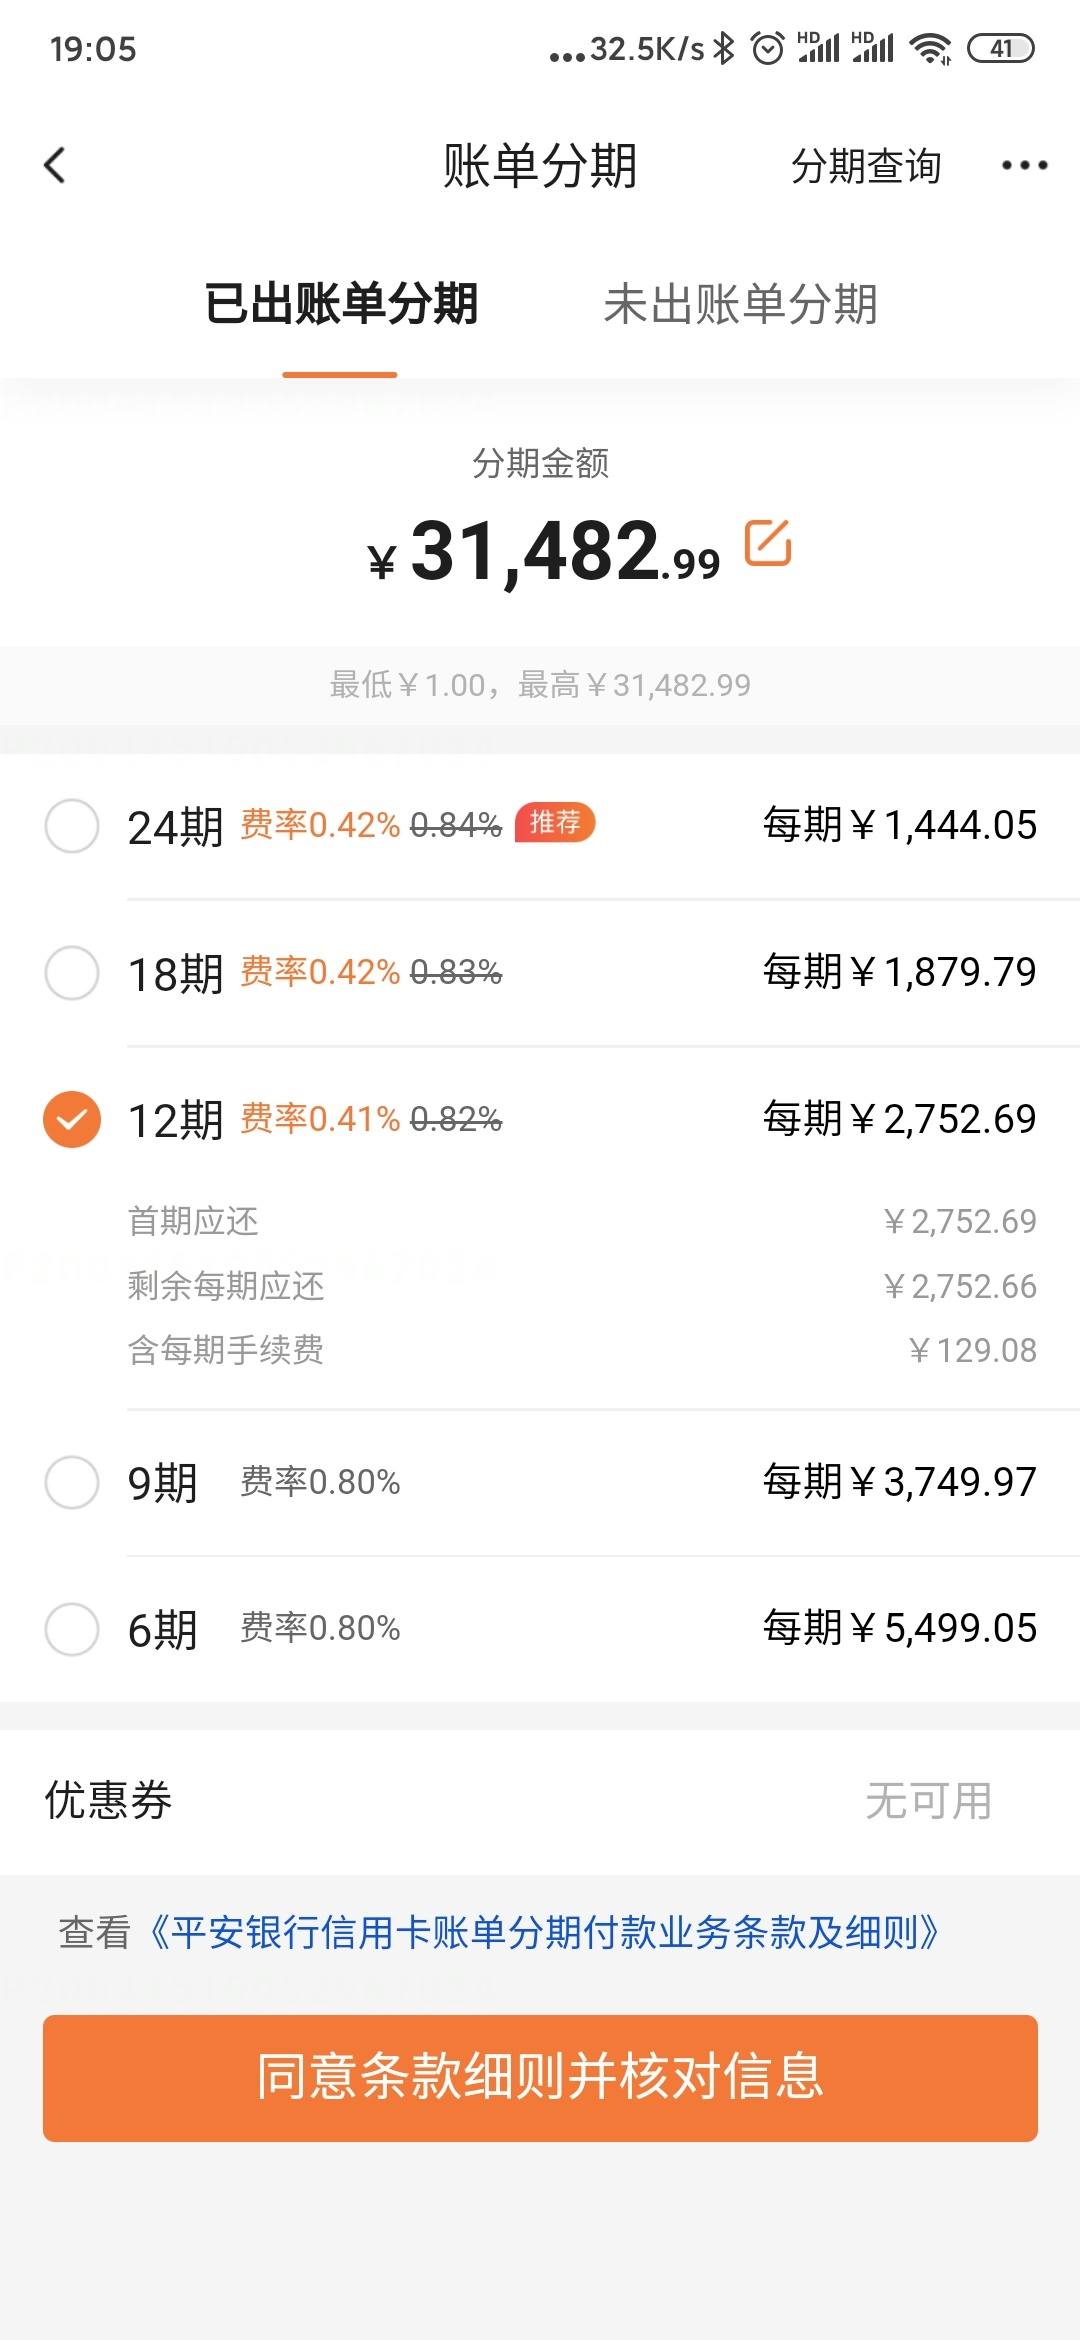Tap the alarm clock status icon

pos(767,48)
